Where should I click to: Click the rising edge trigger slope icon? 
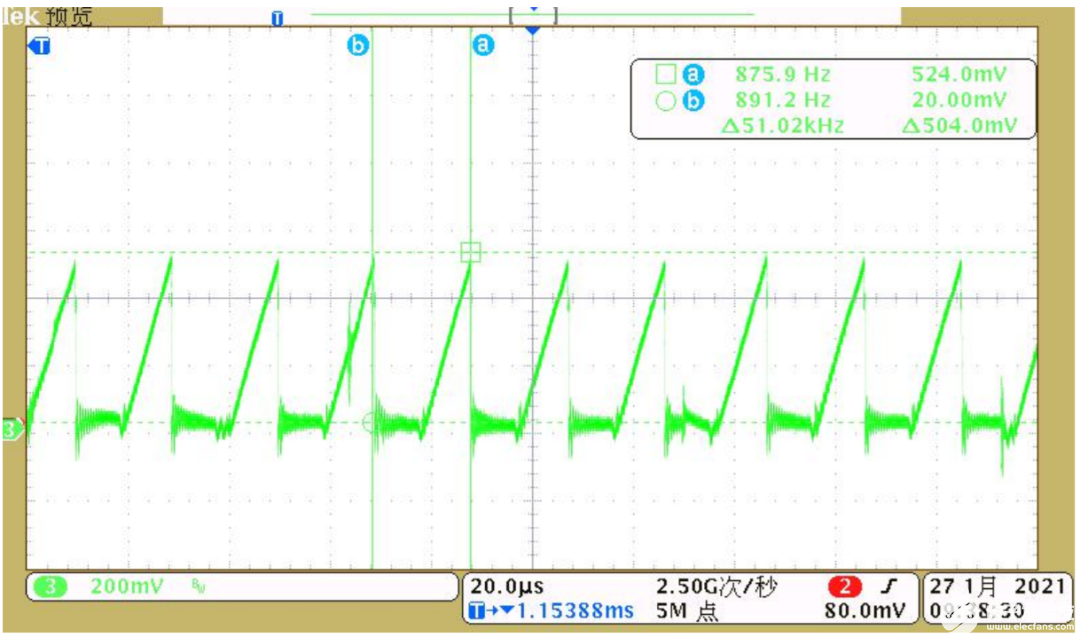pos(890,586)
